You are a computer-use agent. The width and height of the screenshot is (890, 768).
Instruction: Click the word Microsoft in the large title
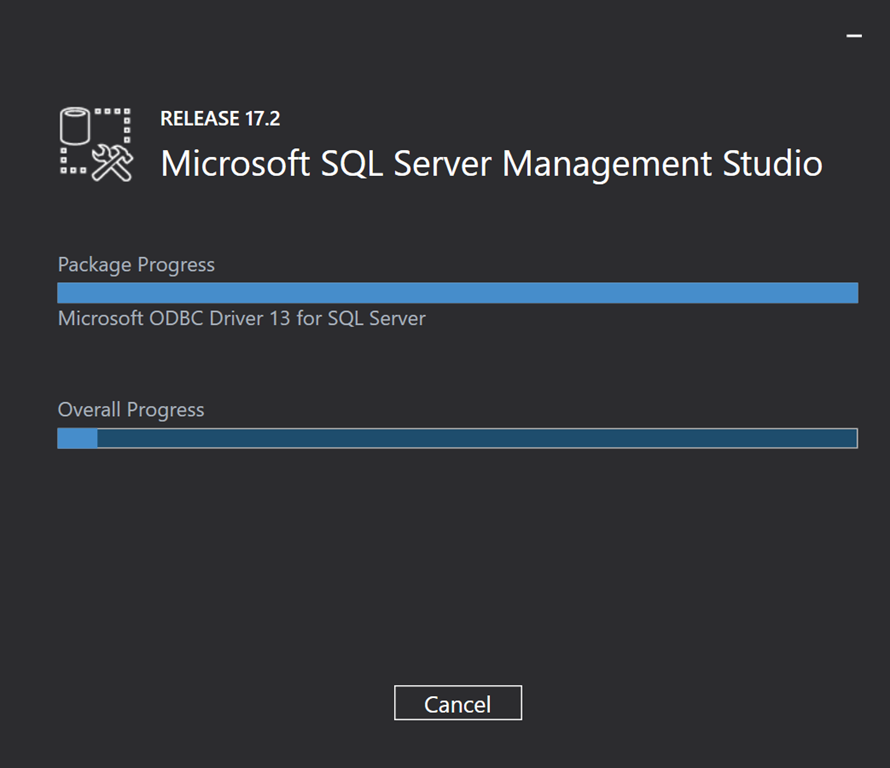(x=236, y=164)
